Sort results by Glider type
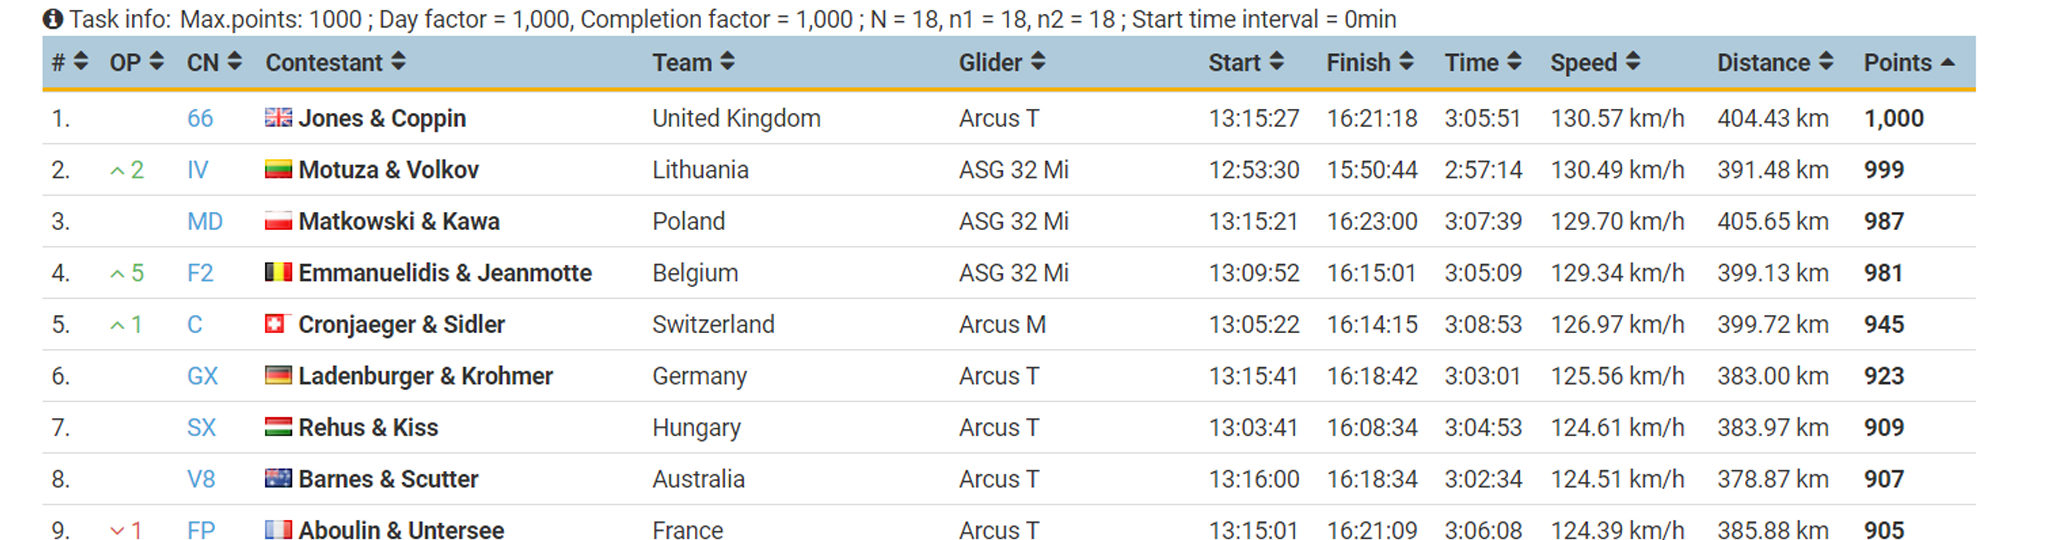Screen dimensions: 2048x540 coord(1038,62)
